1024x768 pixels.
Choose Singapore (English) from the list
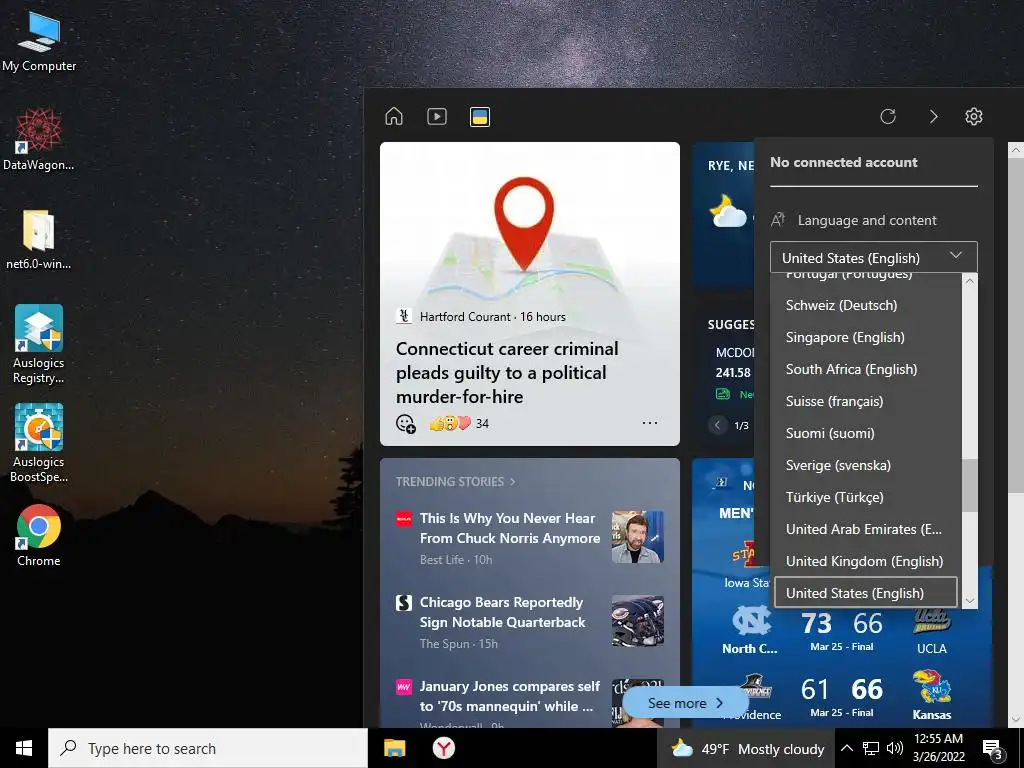pos(865,338)
